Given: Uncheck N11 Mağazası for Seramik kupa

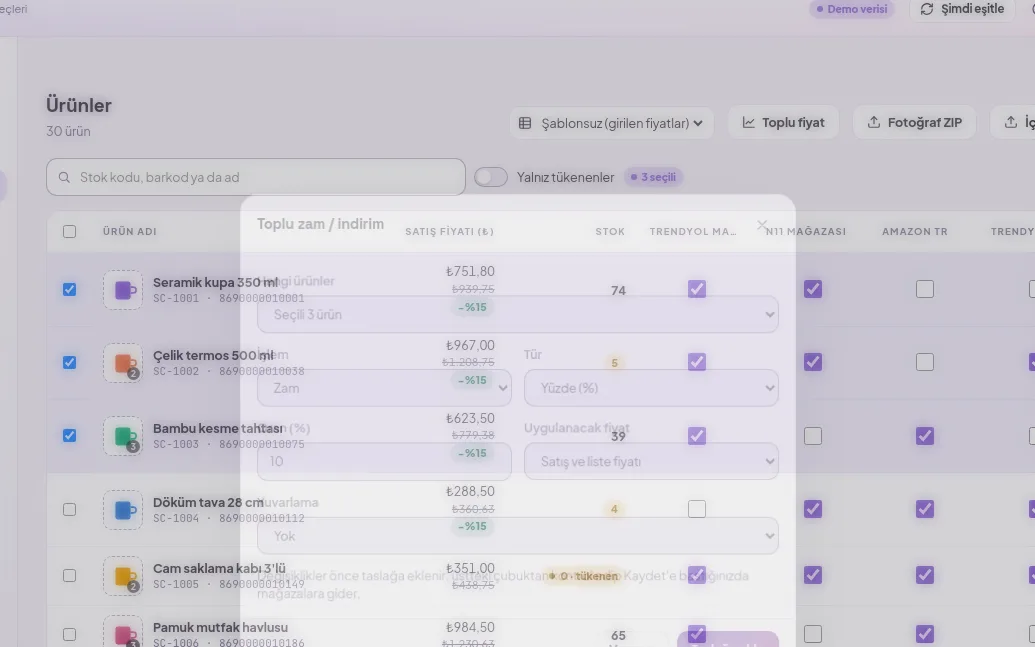Looking at the screenshot, I should coord(813,289).
